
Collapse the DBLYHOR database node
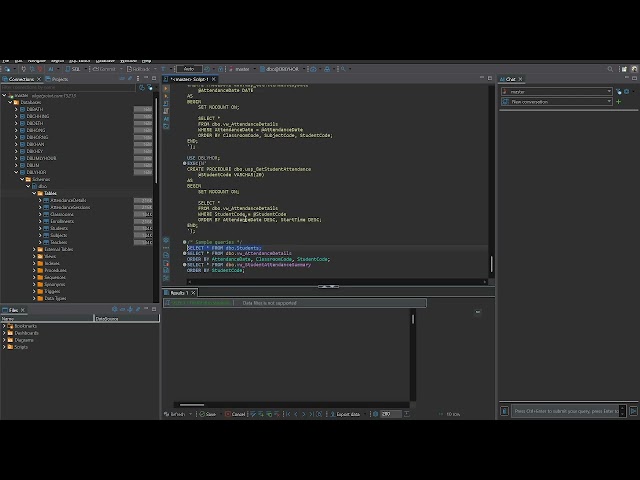point(16,172)
